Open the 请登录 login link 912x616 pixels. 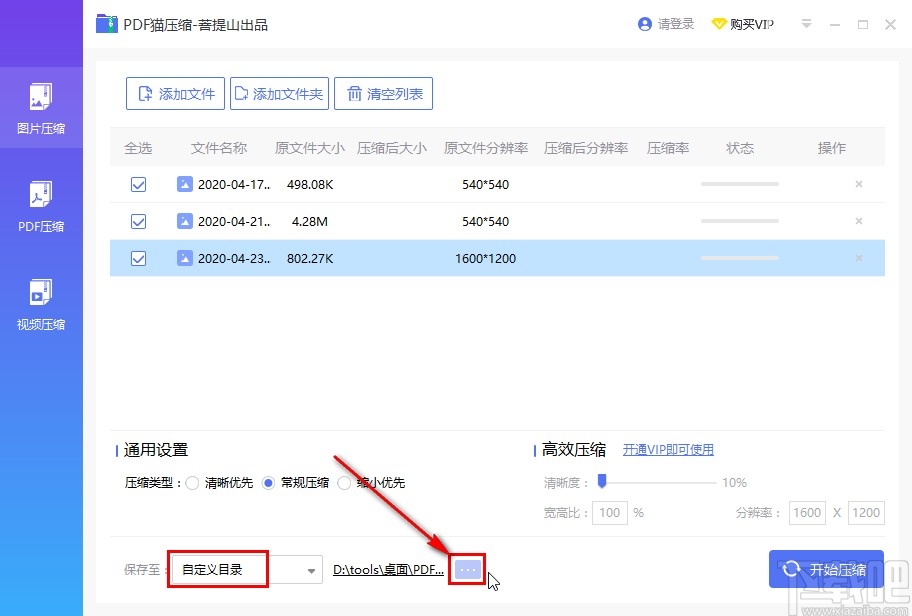tap(676, 24)
